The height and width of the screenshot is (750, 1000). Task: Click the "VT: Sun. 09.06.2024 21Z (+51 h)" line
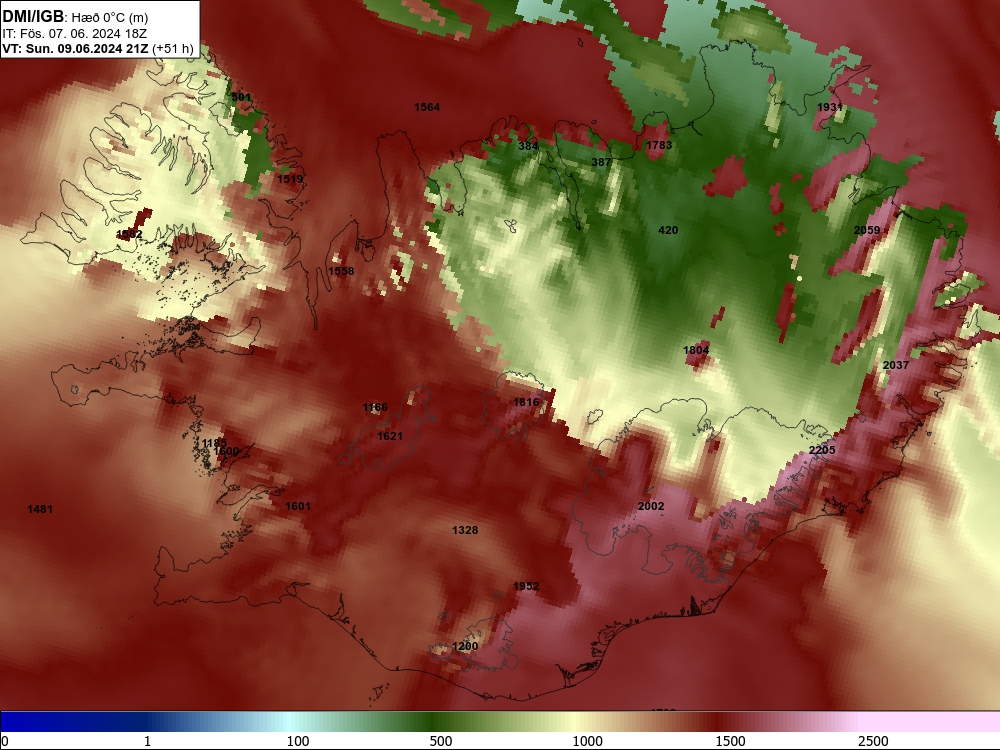[98, 48]
